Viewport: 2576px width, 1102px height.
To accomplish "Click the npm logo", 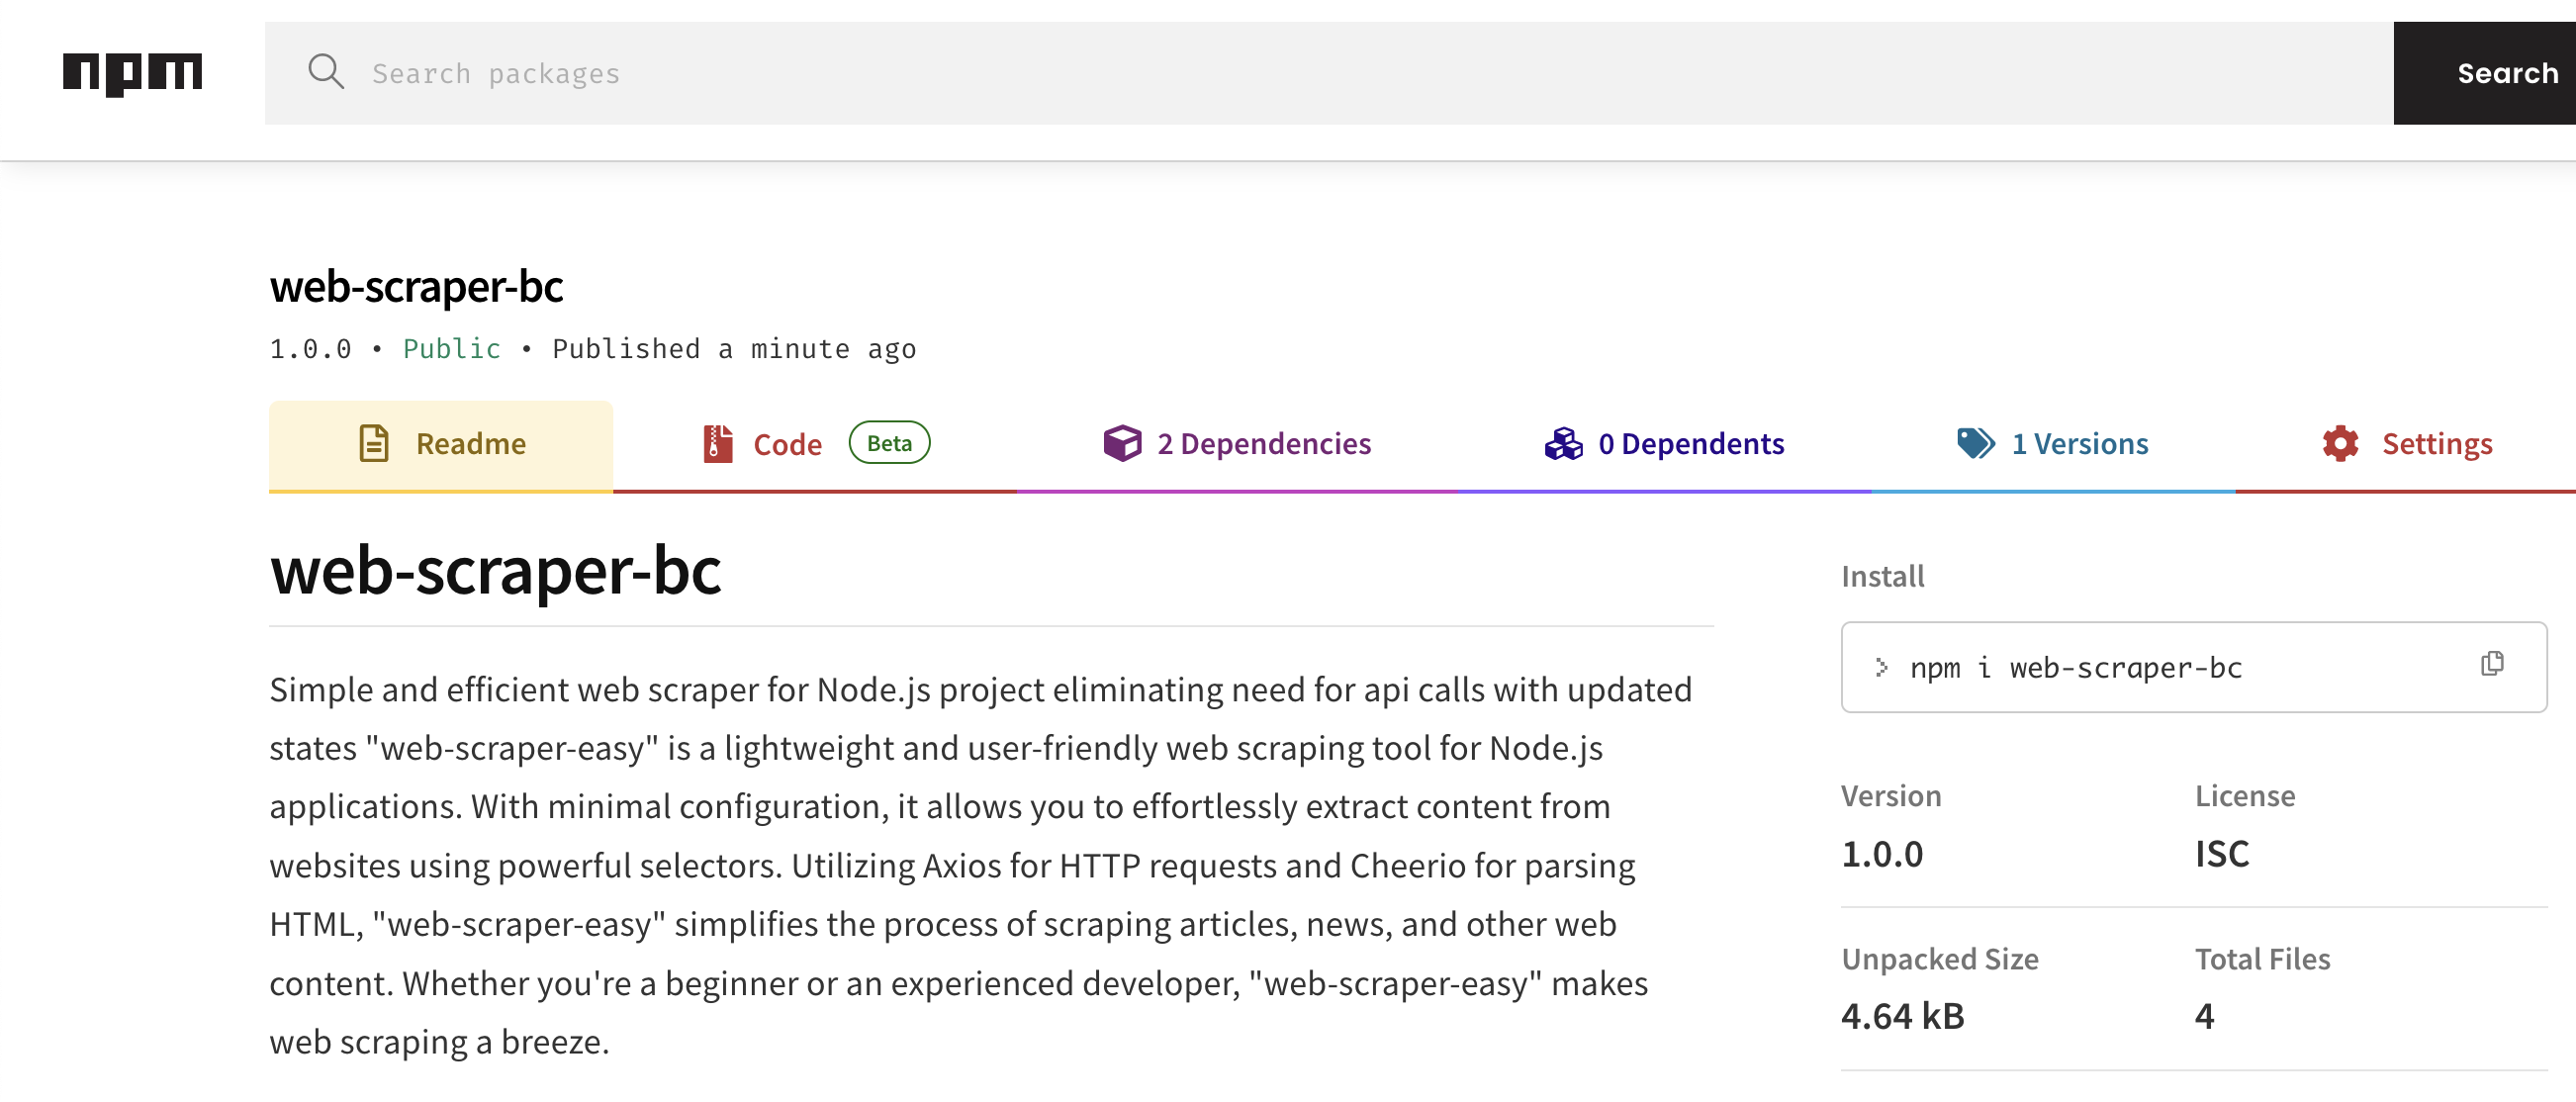I will point(131,72).
